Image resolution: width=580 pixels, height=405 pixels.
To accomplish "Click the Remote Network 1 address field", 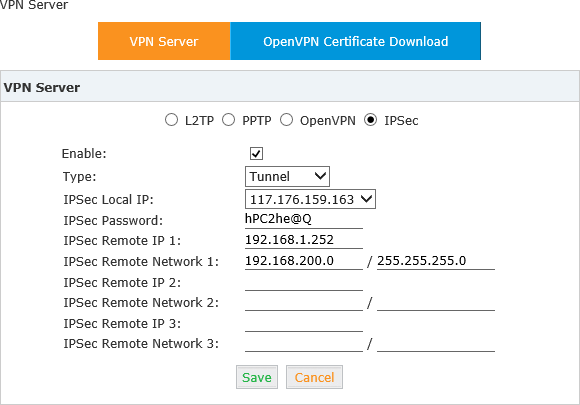I will 304,261.
